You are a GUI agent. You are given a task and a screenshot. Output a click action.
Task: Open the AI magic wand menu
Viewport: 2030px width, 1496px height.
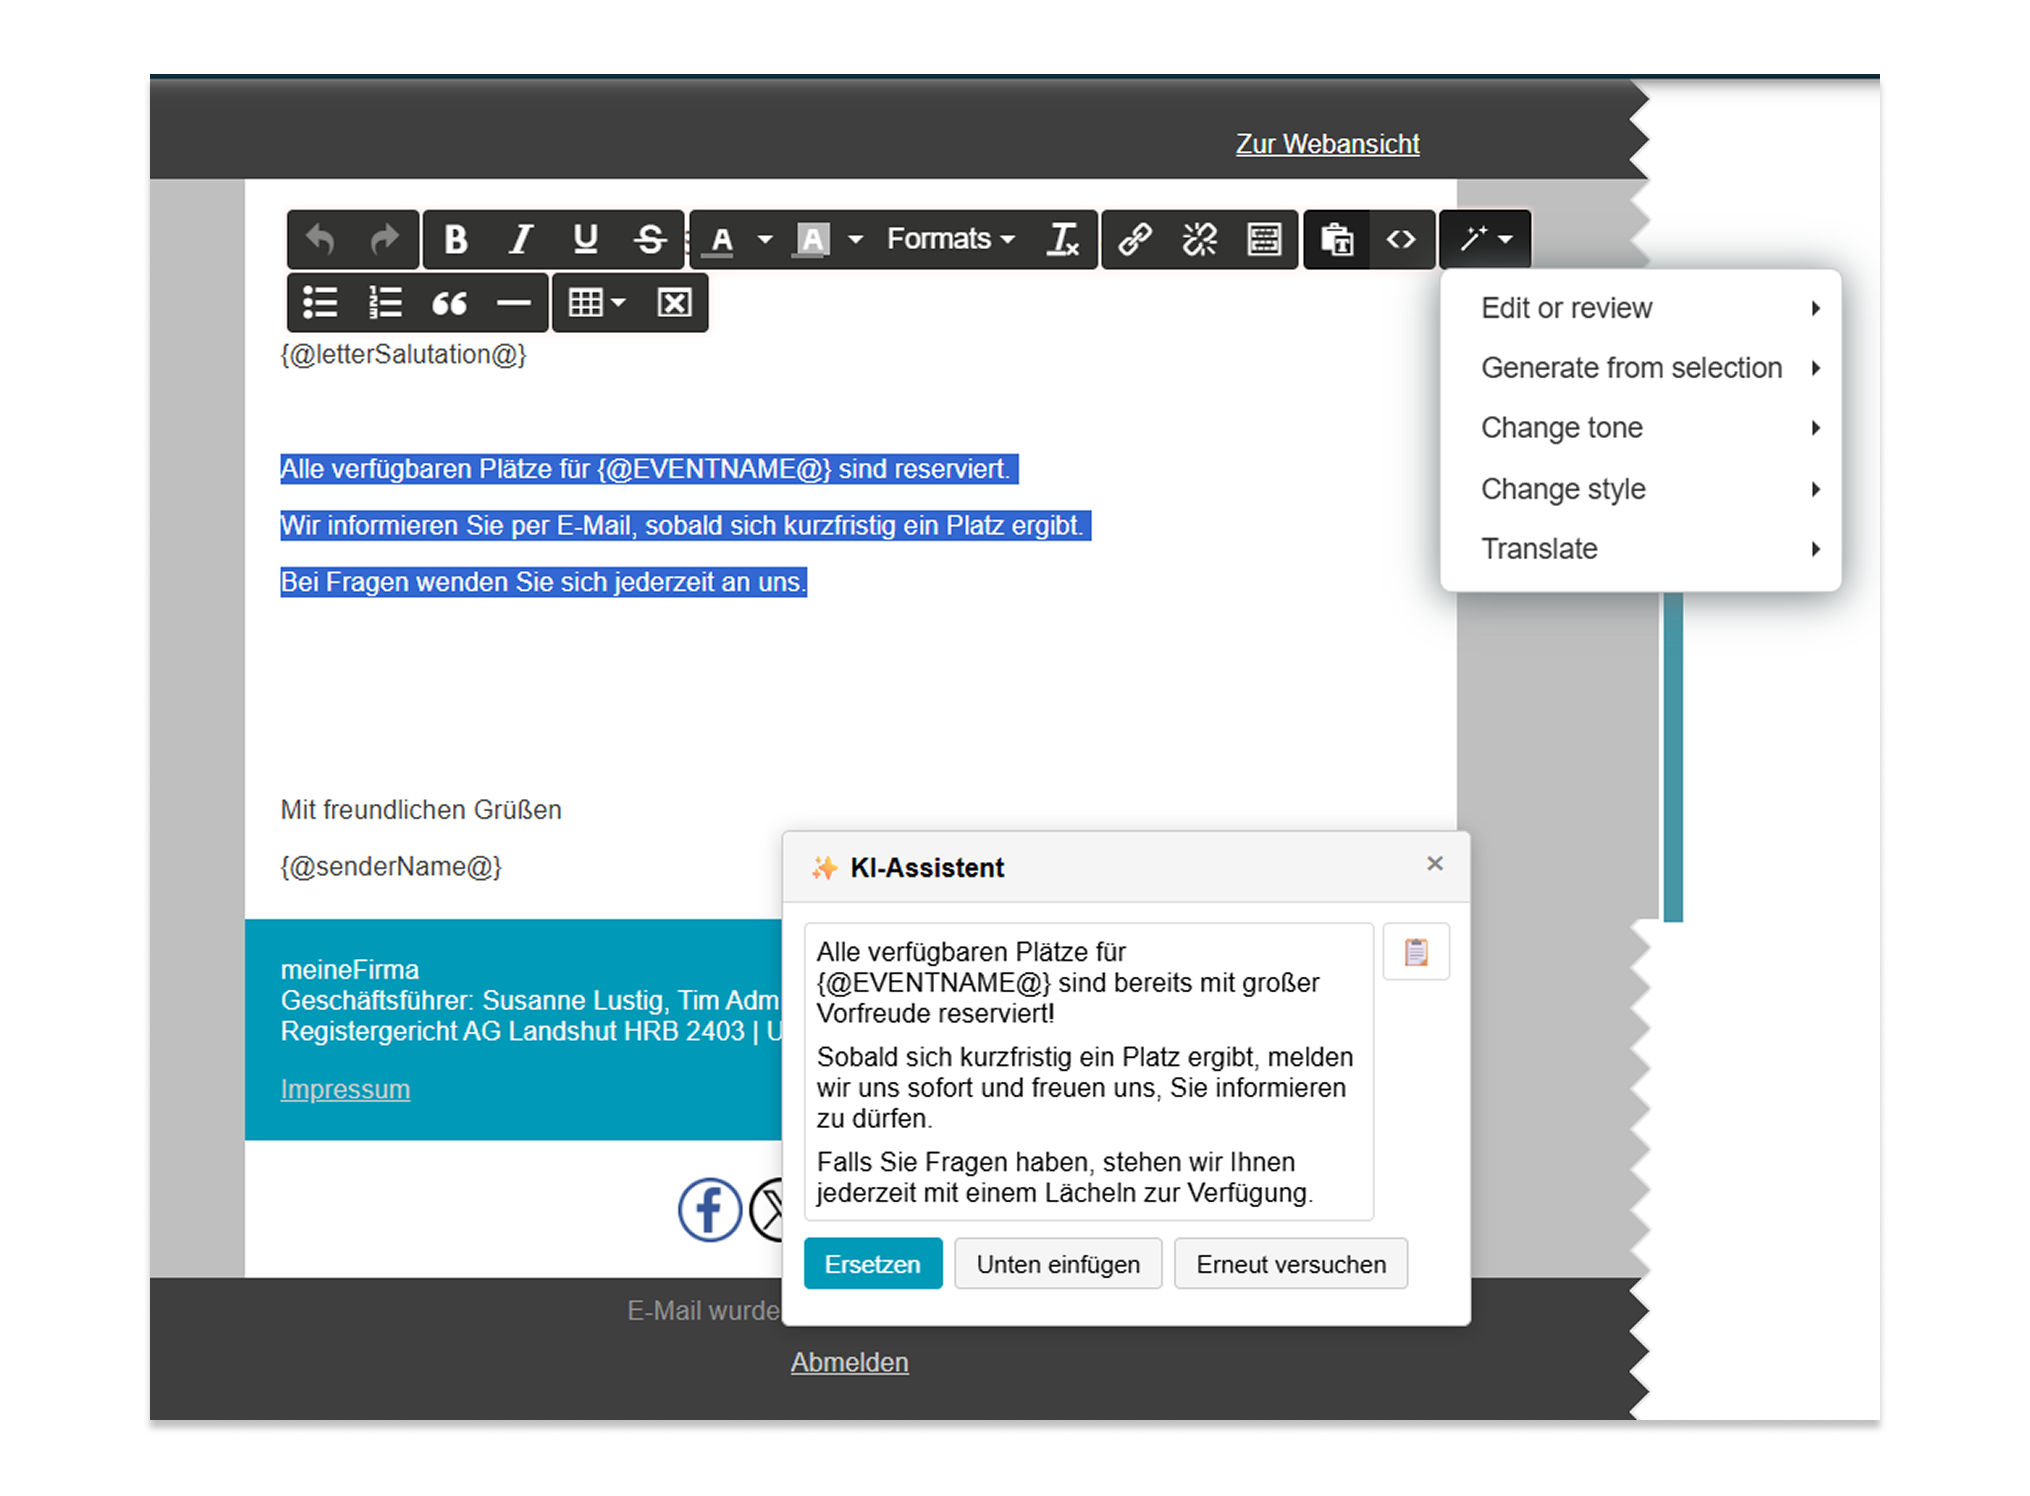click(x=1485, y=240)
